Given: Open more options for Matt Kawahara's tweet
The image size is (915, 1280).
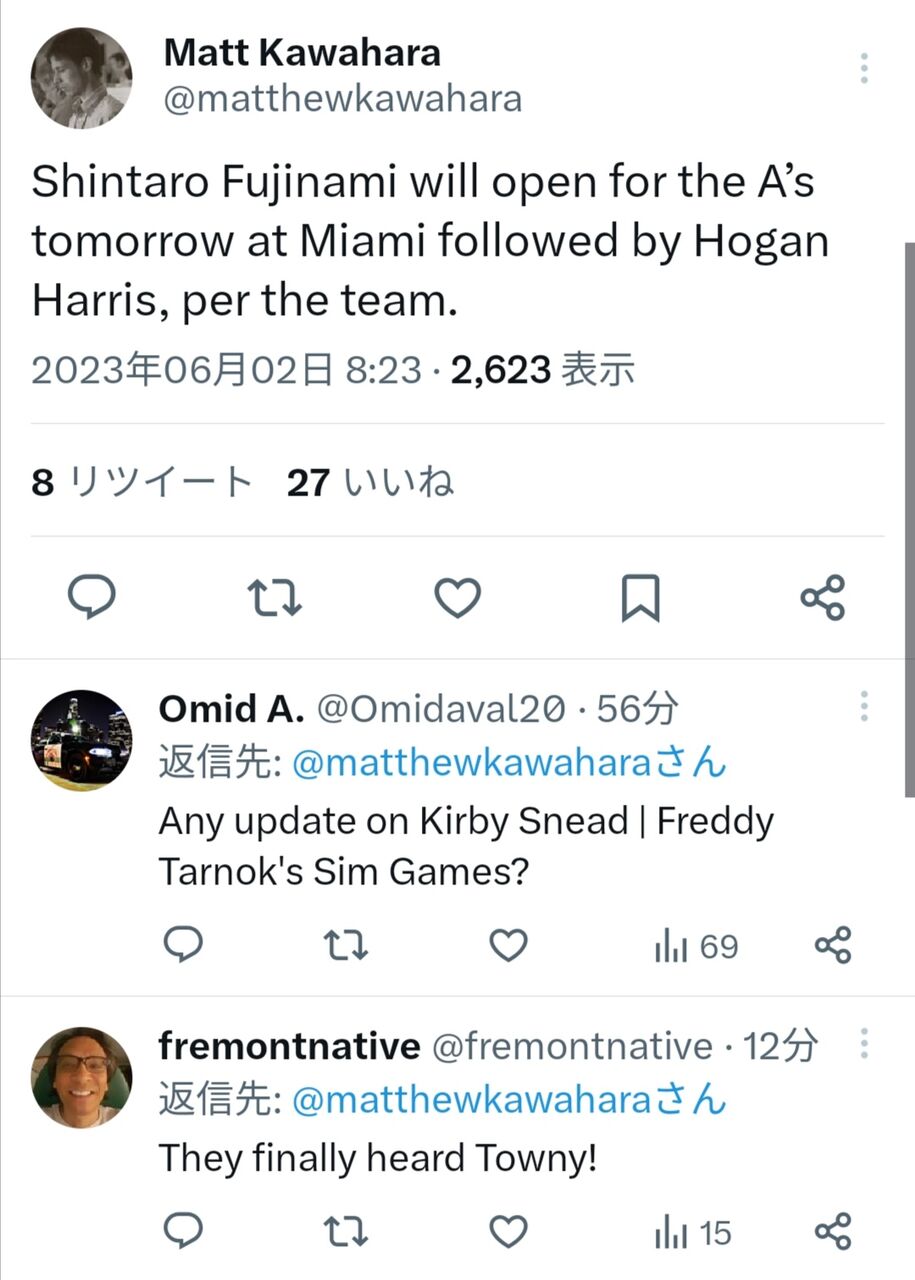Looking at the screenshot, I should [864, 68].
